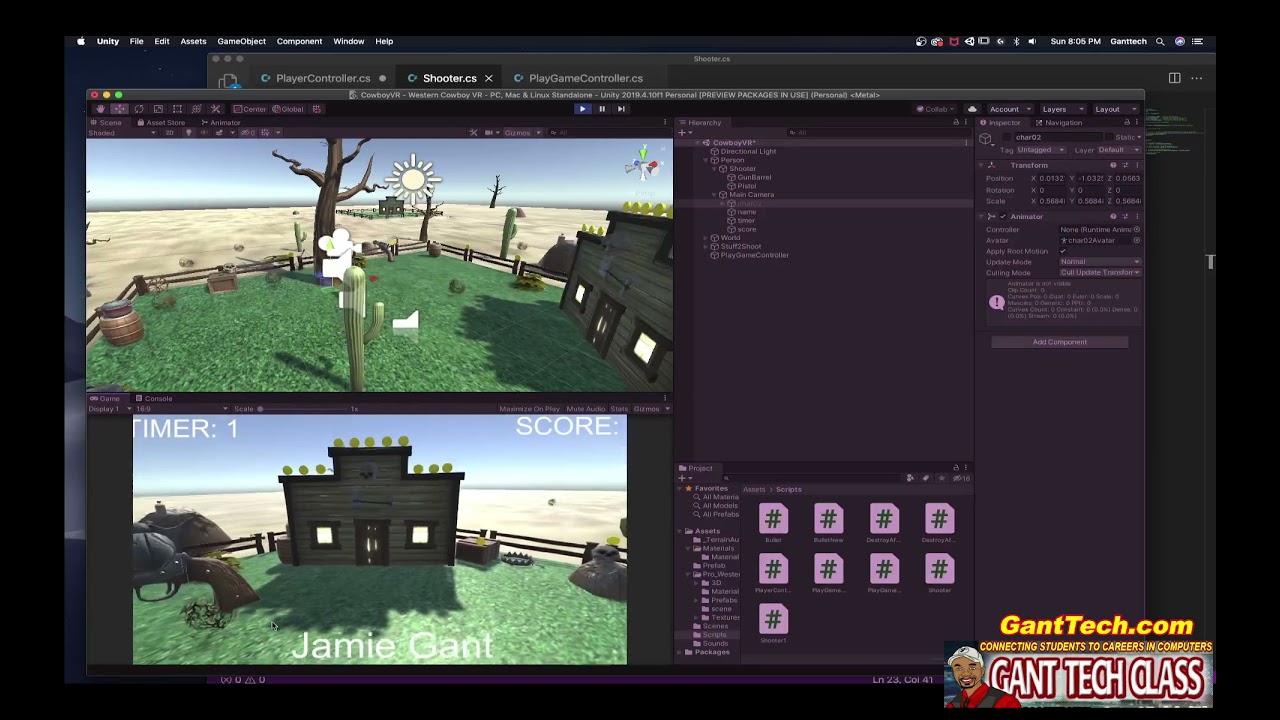The height and width of the screenshot is (720, 1280).
Task: Click Search by Type icon in Project
Action: tap(910, 478)
